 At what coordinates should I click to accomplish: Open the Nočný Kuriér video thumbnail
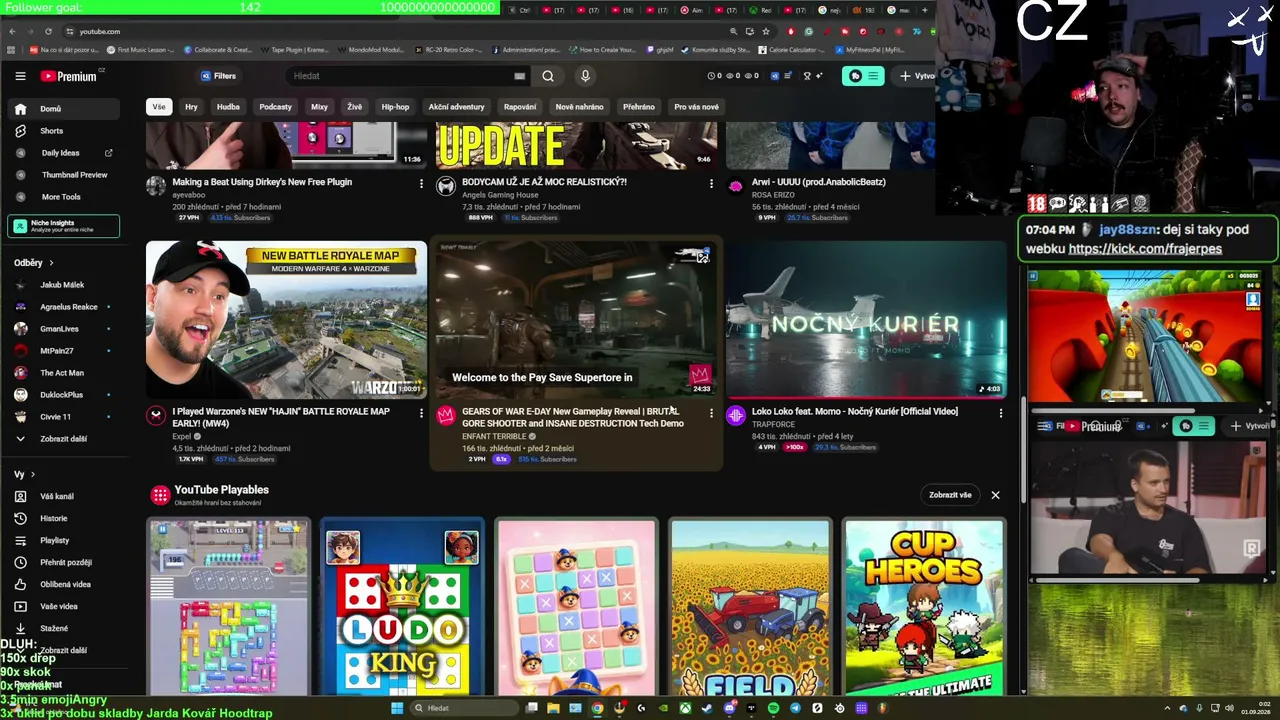coord(866,319)
